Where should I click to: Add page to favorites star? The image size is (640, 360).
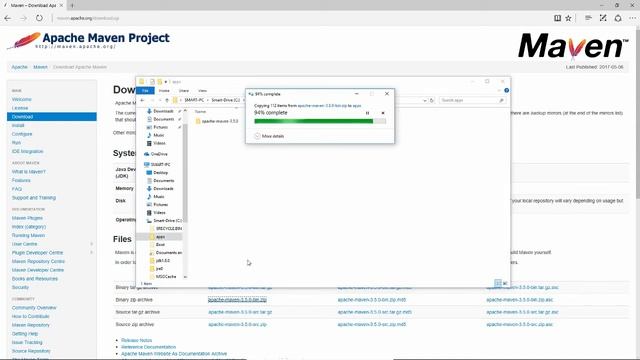(568, 18)
